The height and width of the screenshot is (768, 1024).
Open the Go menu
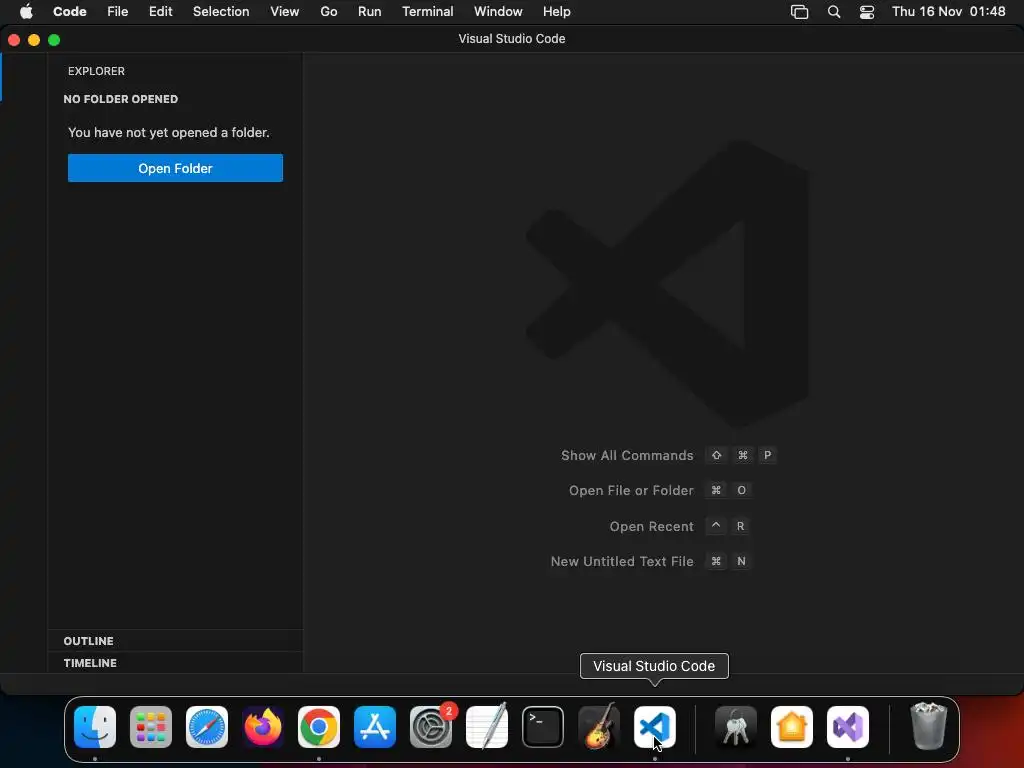tap(328, 12)
